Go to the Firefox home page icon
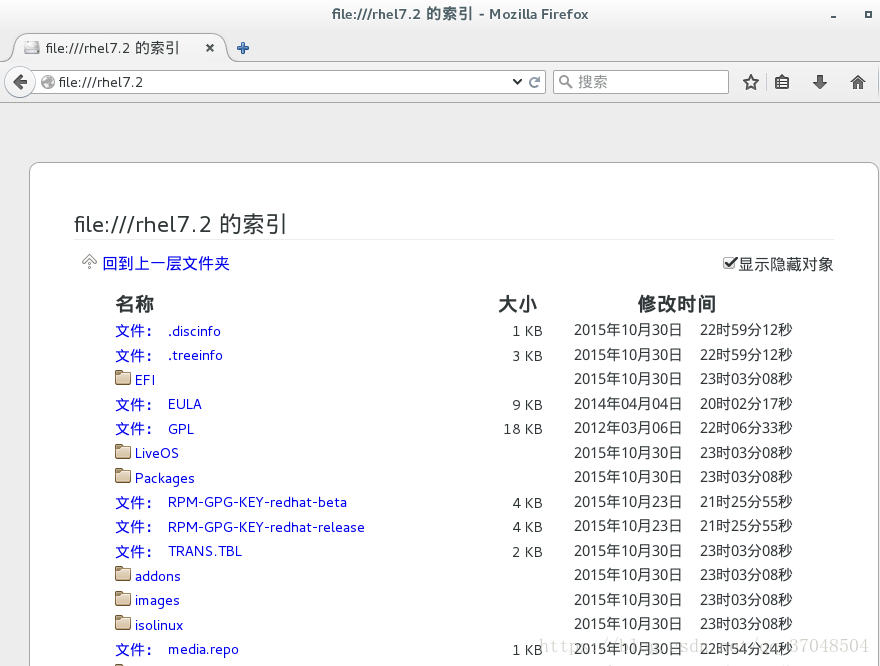This screenshot has height=666, width=880. (x=858, y=82)
